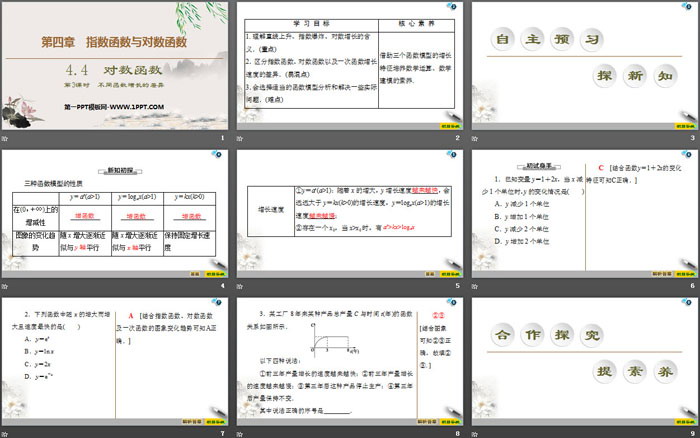Image resolution: width=700 pixels, height=438 pixels.
Task: Click the animation star icon under slide 6
Action: pos(475,286)
